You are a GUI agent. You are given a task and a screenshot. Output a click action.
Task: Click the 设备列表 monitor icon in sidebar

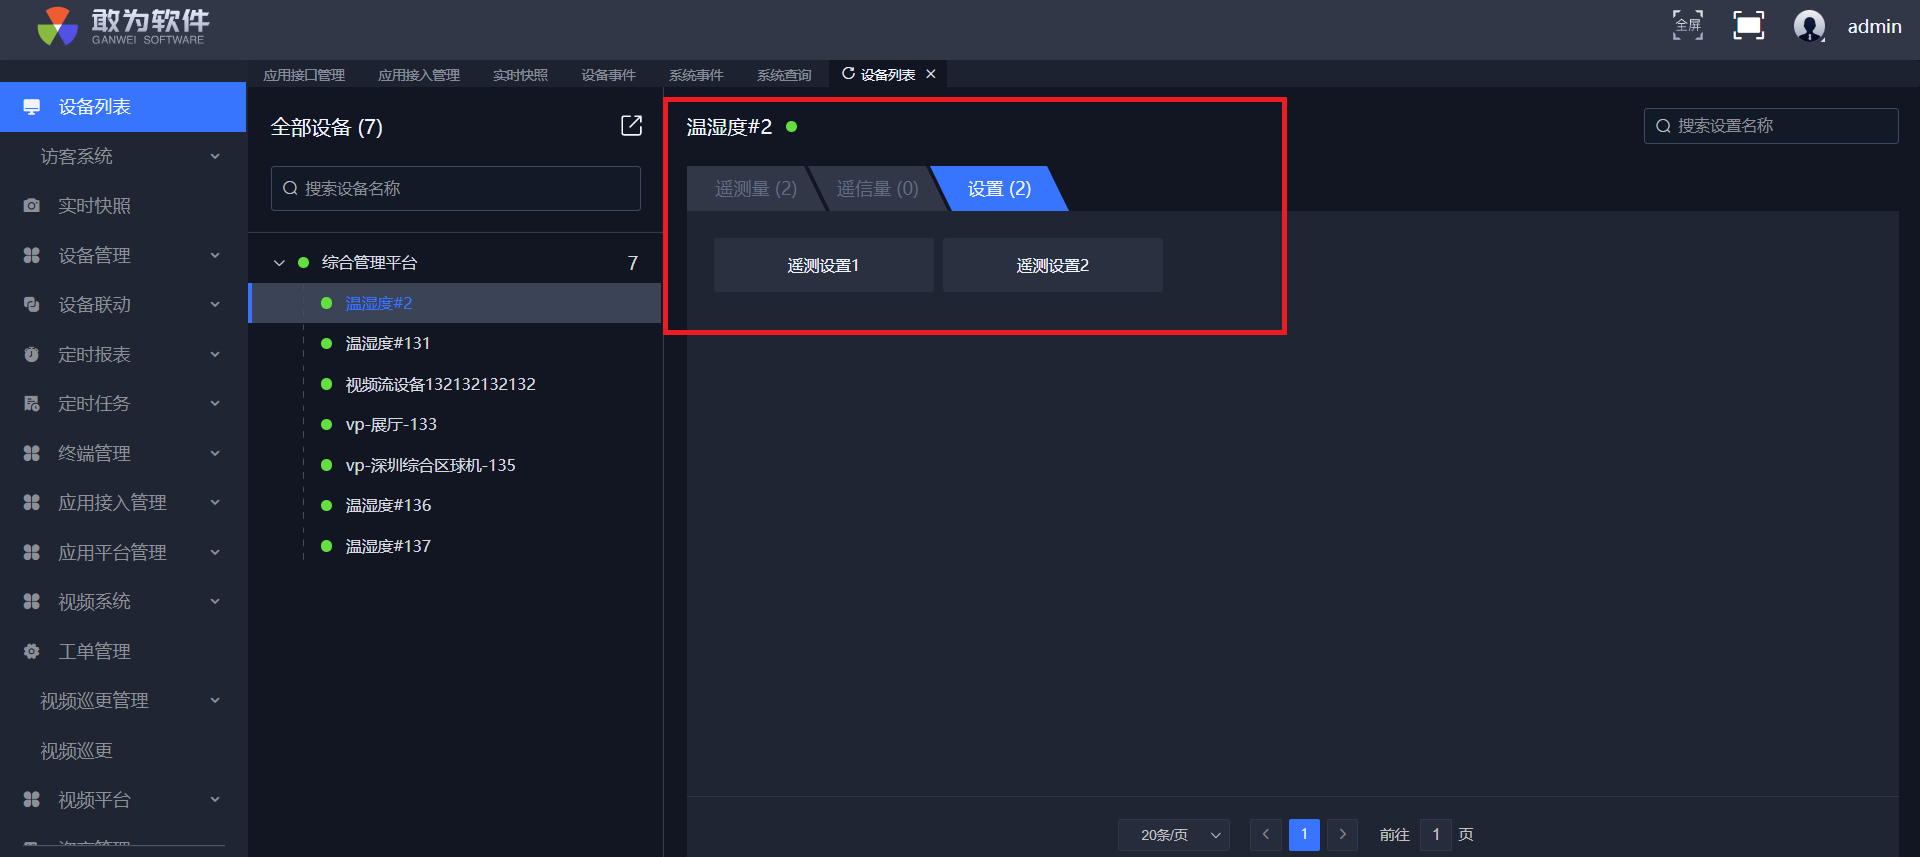[32, 107]
